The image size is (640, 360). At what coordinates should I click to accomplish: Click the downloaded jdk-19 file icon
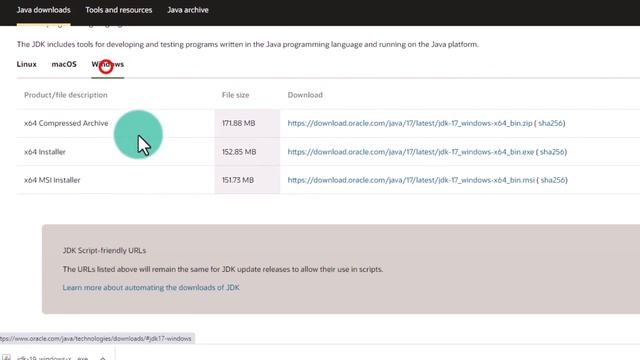coord(7,358)
